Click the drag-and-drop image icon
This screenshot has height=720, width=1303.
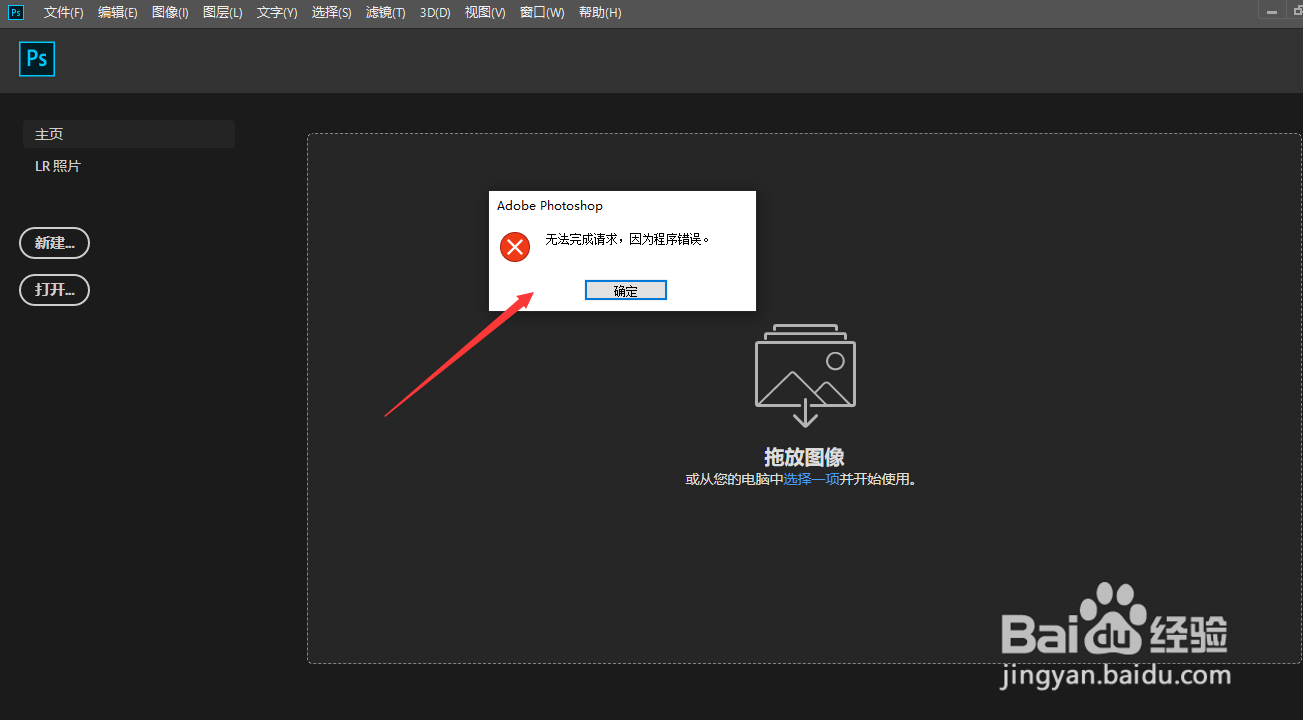805,375
